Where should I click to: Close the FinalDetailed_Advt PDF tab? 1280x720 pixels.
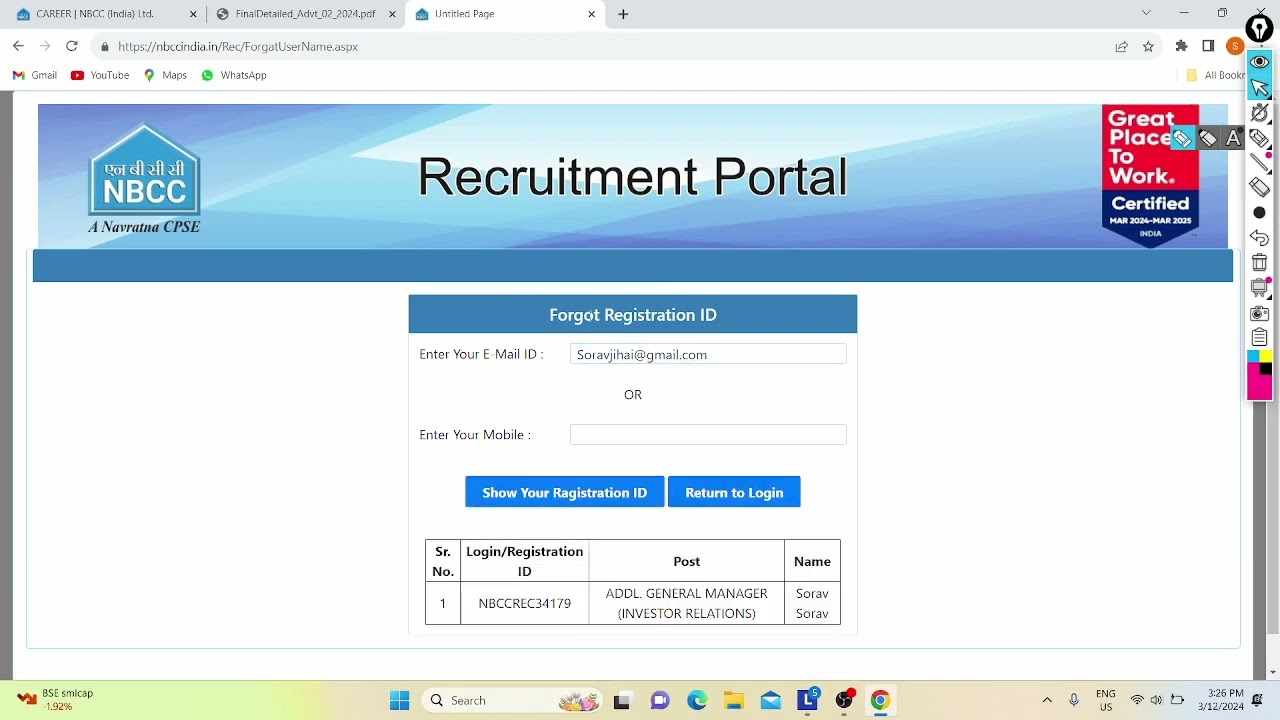(393, 14)
